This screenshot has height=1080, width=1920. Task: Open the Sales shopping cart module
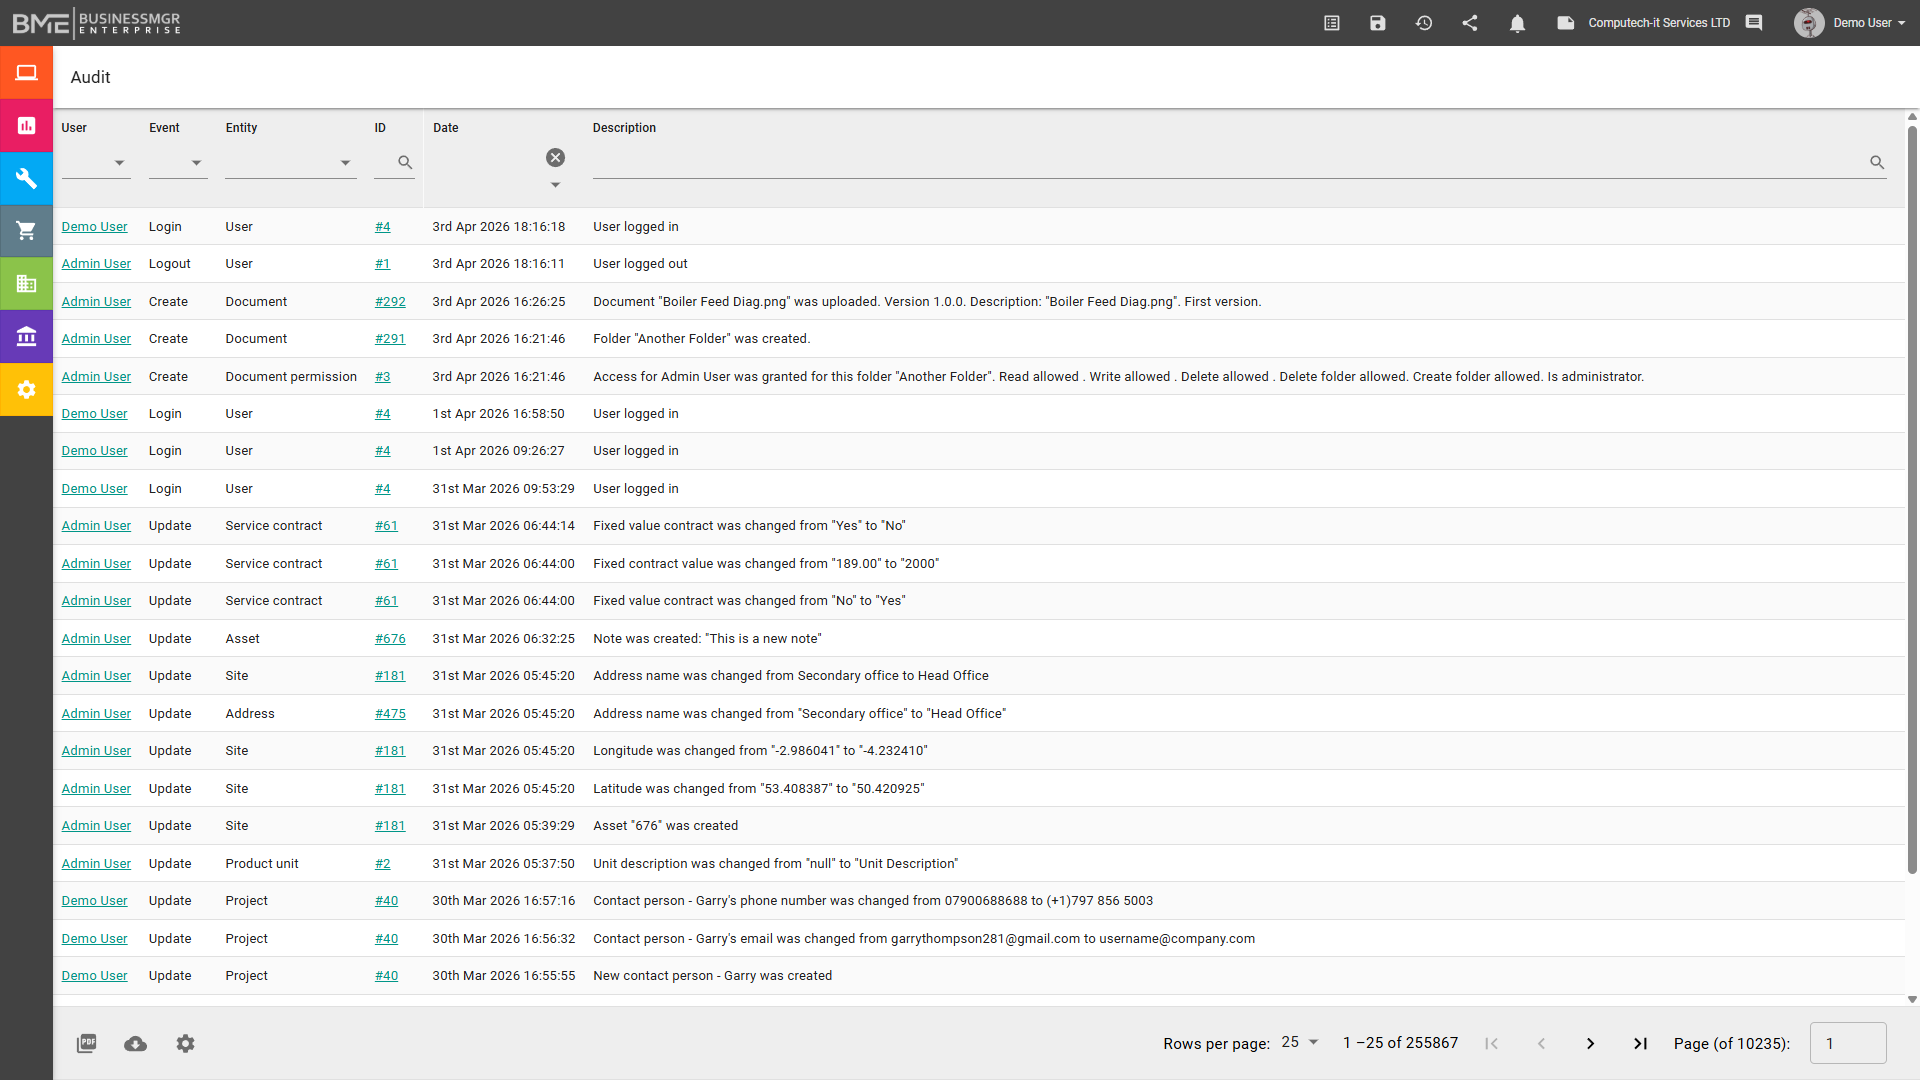point(26,231)
